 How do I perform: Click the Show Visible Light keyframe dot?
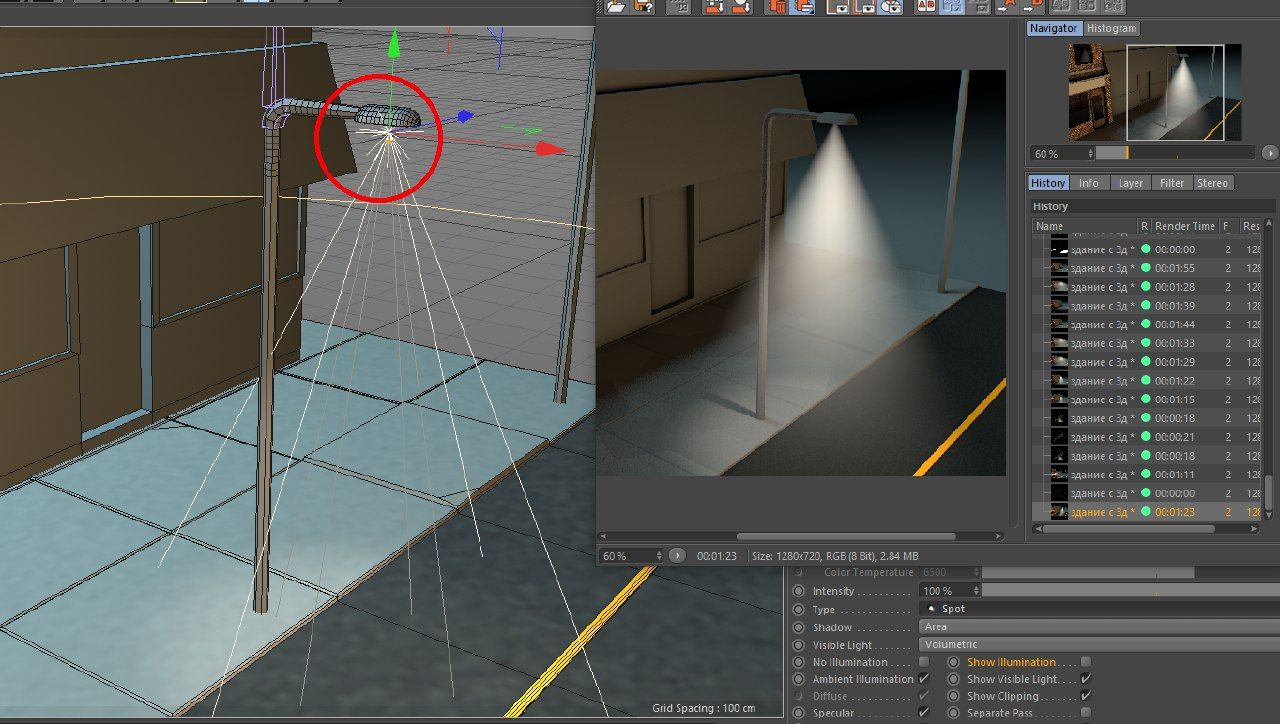click(953, 679)
